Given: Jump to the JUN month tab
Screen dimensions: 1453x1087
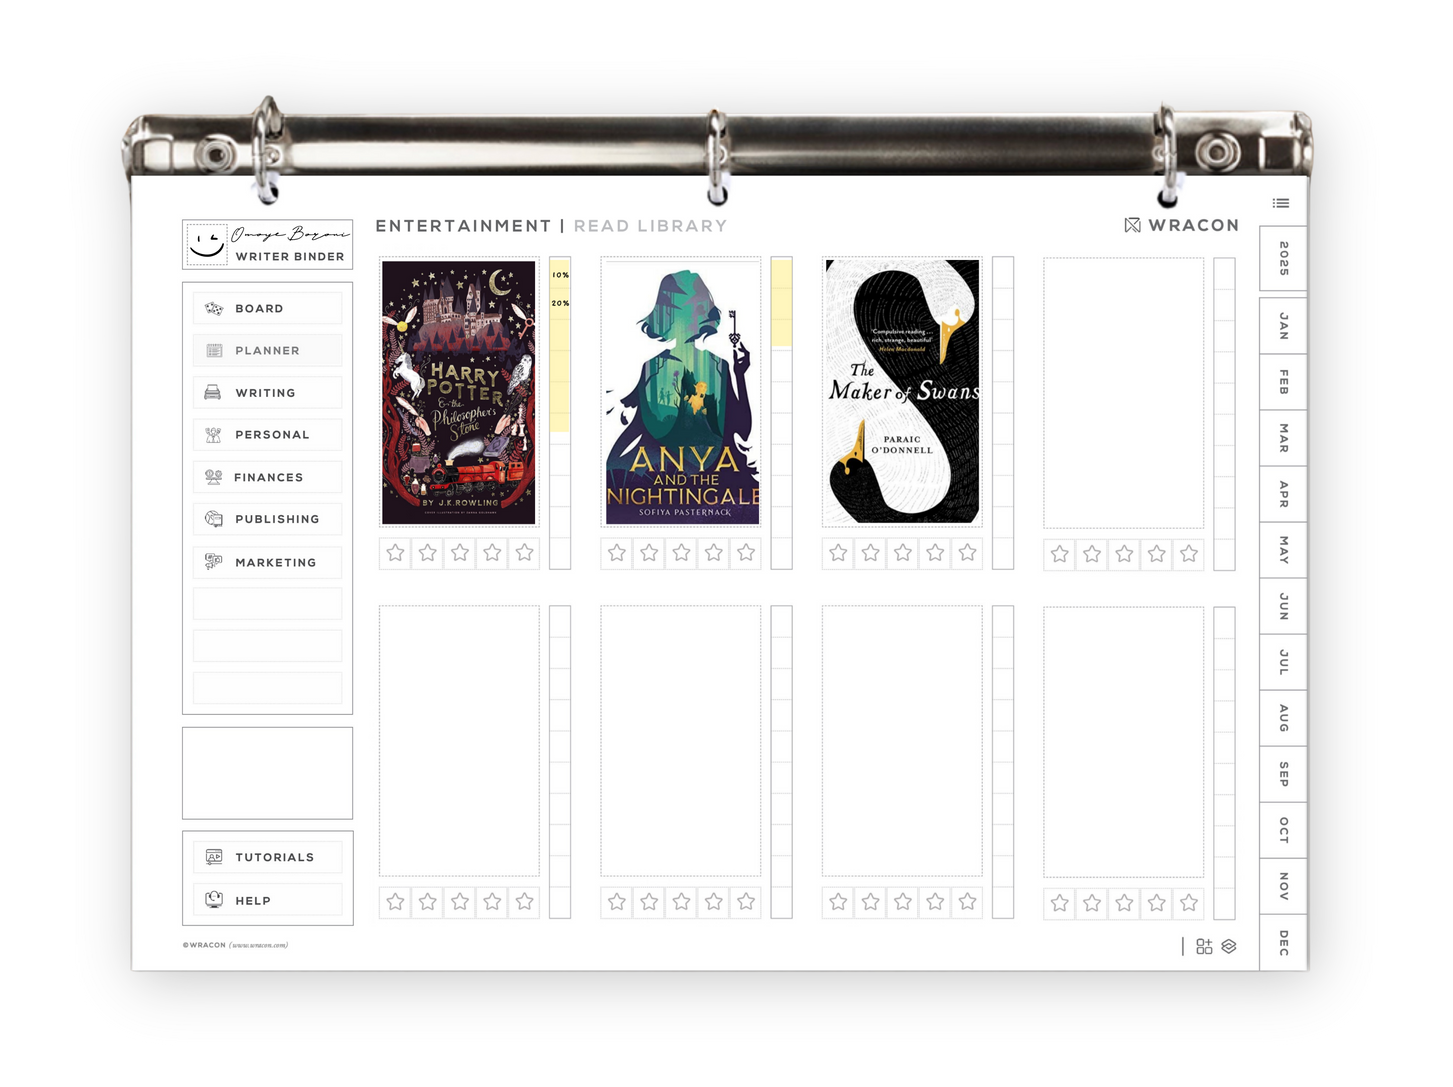Looking at the screenshot, I should click(x=1283, y=606).
